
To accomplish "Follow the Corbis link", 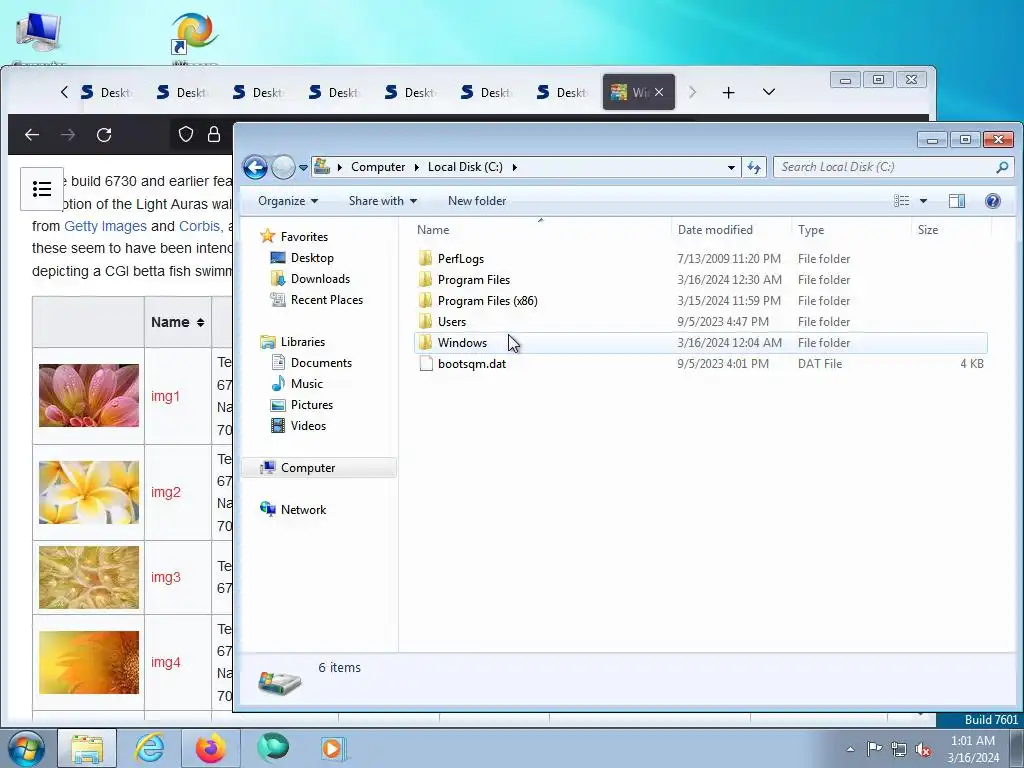I will tap(199, 226).
